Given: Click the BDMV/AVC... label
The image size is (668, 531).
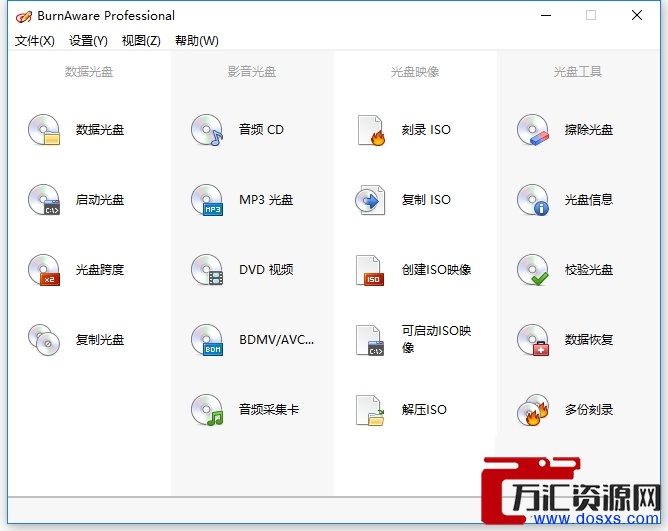Looking at the screenshot, I should [276, 340].
